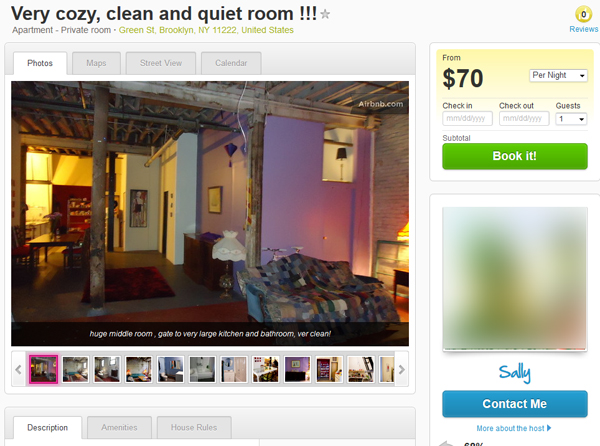The width and height of the screenshot is (600, 446).
Task: Click the favorite star beside the listing title
Action: point(325,15)
